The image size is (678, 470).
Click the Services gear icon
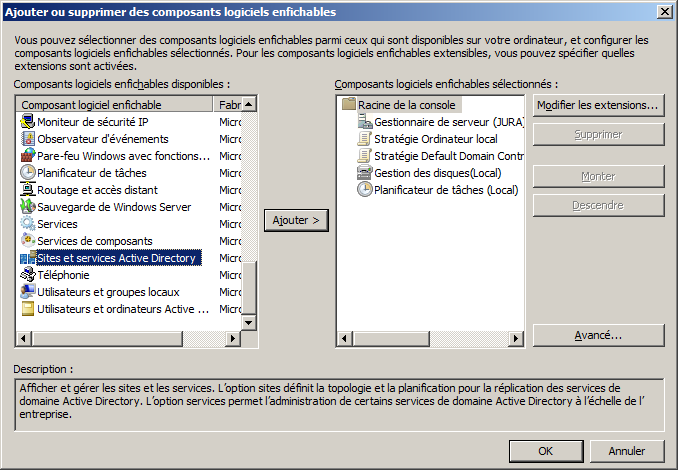(x=28, y=224)
